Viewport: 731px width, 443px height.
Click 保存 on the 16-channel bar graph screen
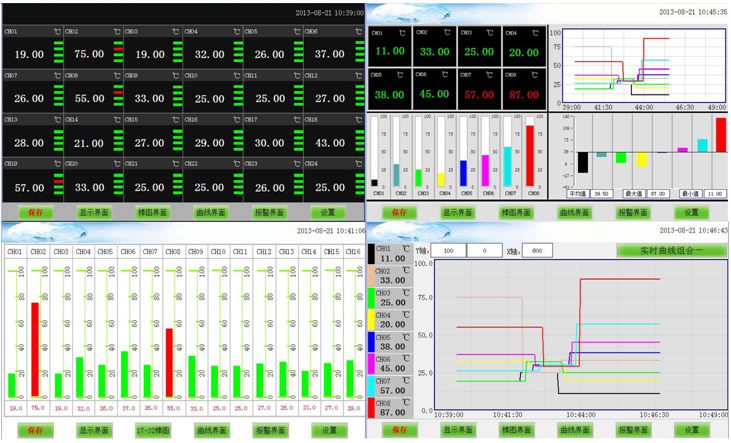coord(35,430)
